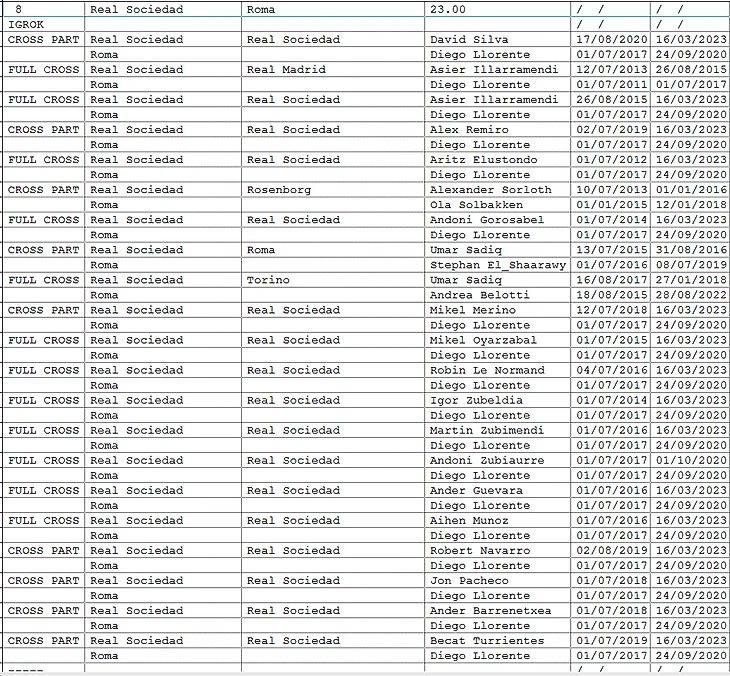
Task: Select the 12/07/2018 start date cell
Action: [x=611, y=310]
